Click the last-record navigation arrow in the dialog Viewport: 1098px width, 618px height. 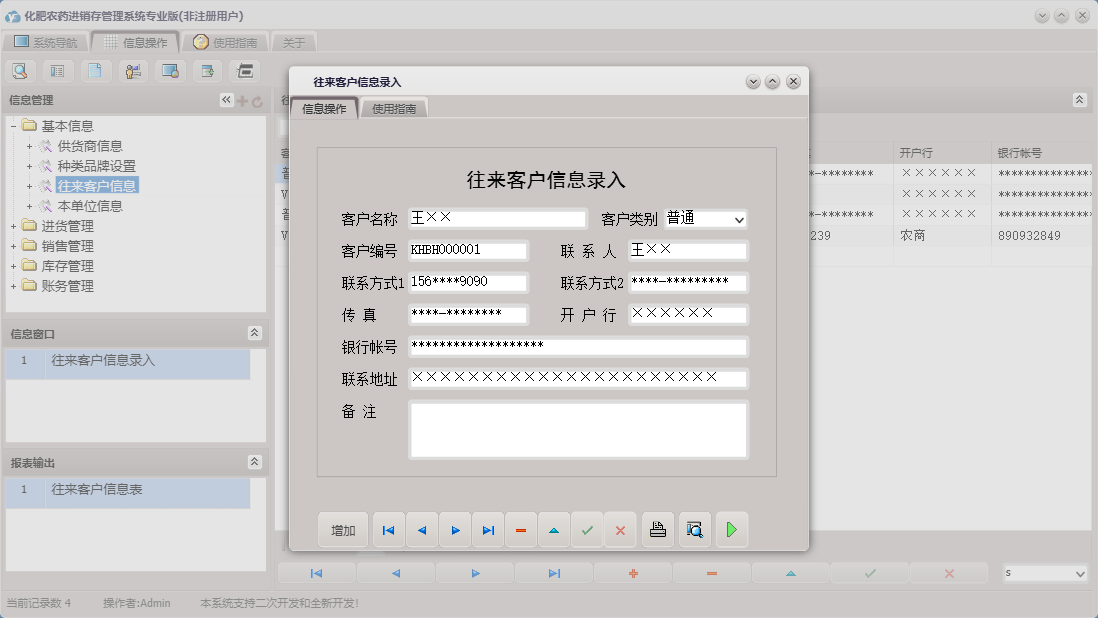[488, 529]
